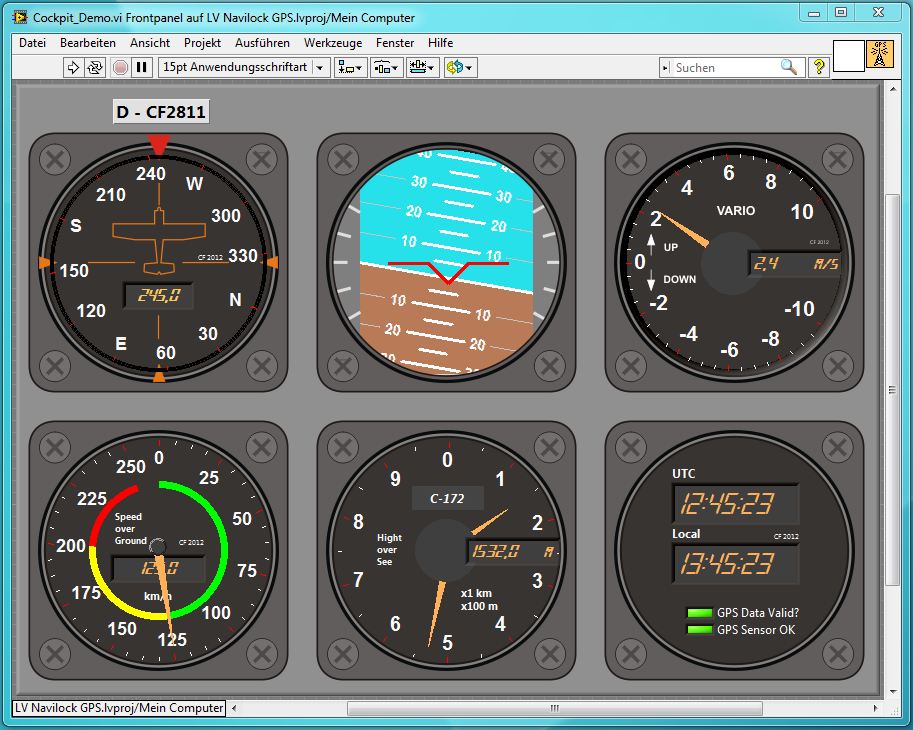Click the Pause button in toolbar
913x730 pixels.
click(142, 67)
